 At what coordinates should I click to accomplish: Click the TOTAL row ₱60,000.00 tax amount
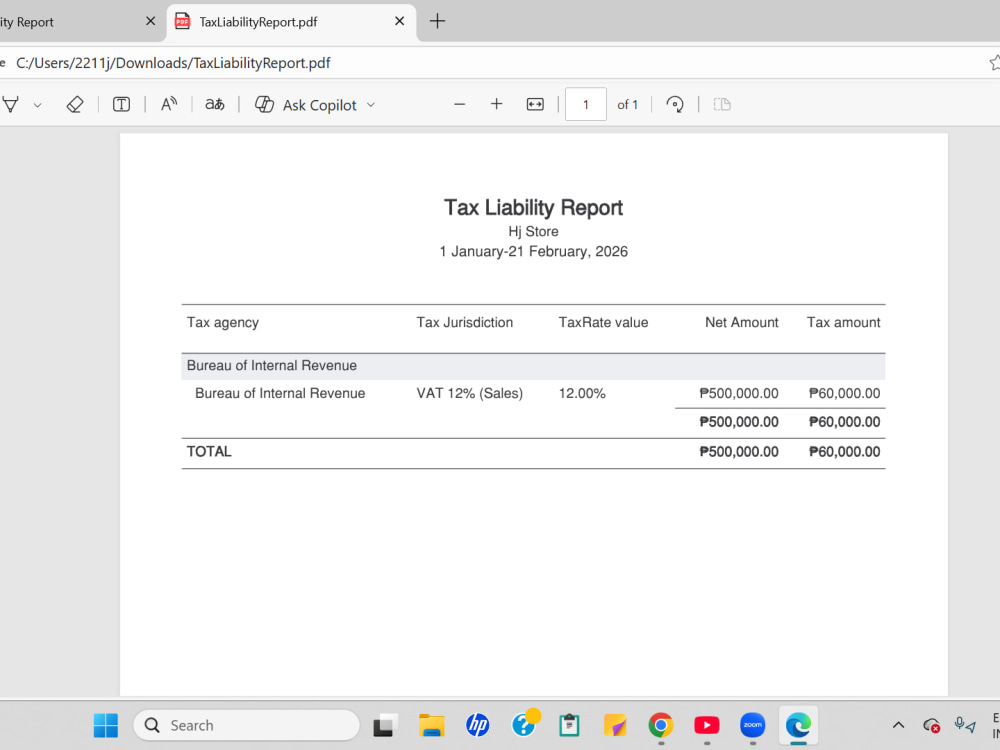point(844,452)
